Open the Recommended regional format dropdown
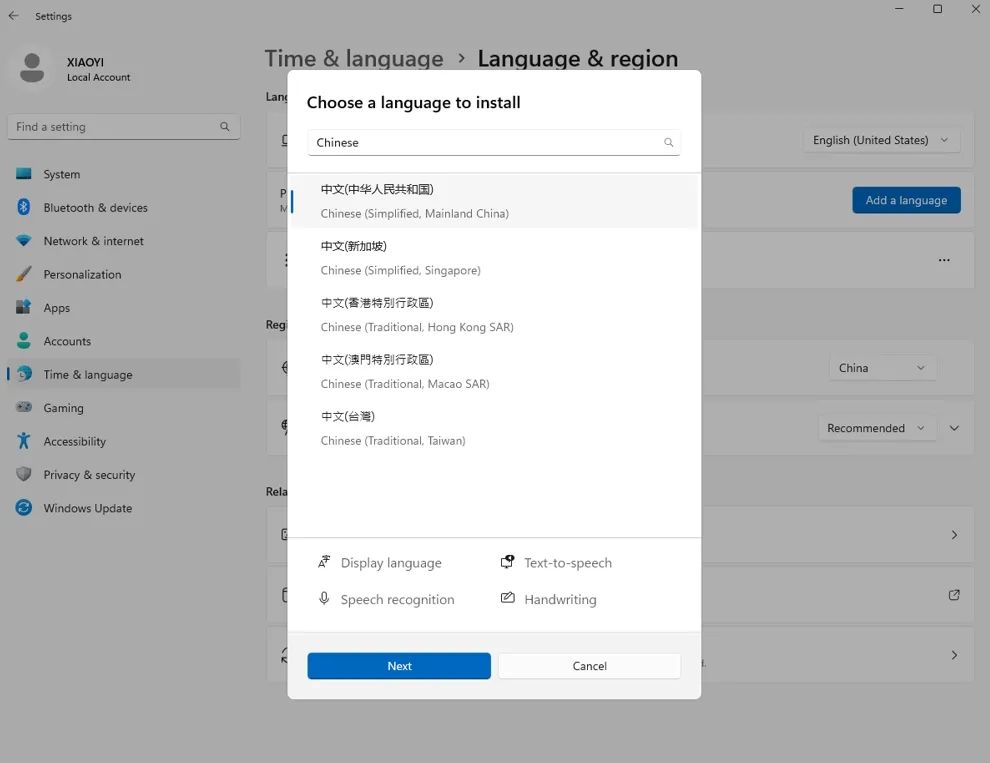 pyautogui.click(x=876, y=428)
